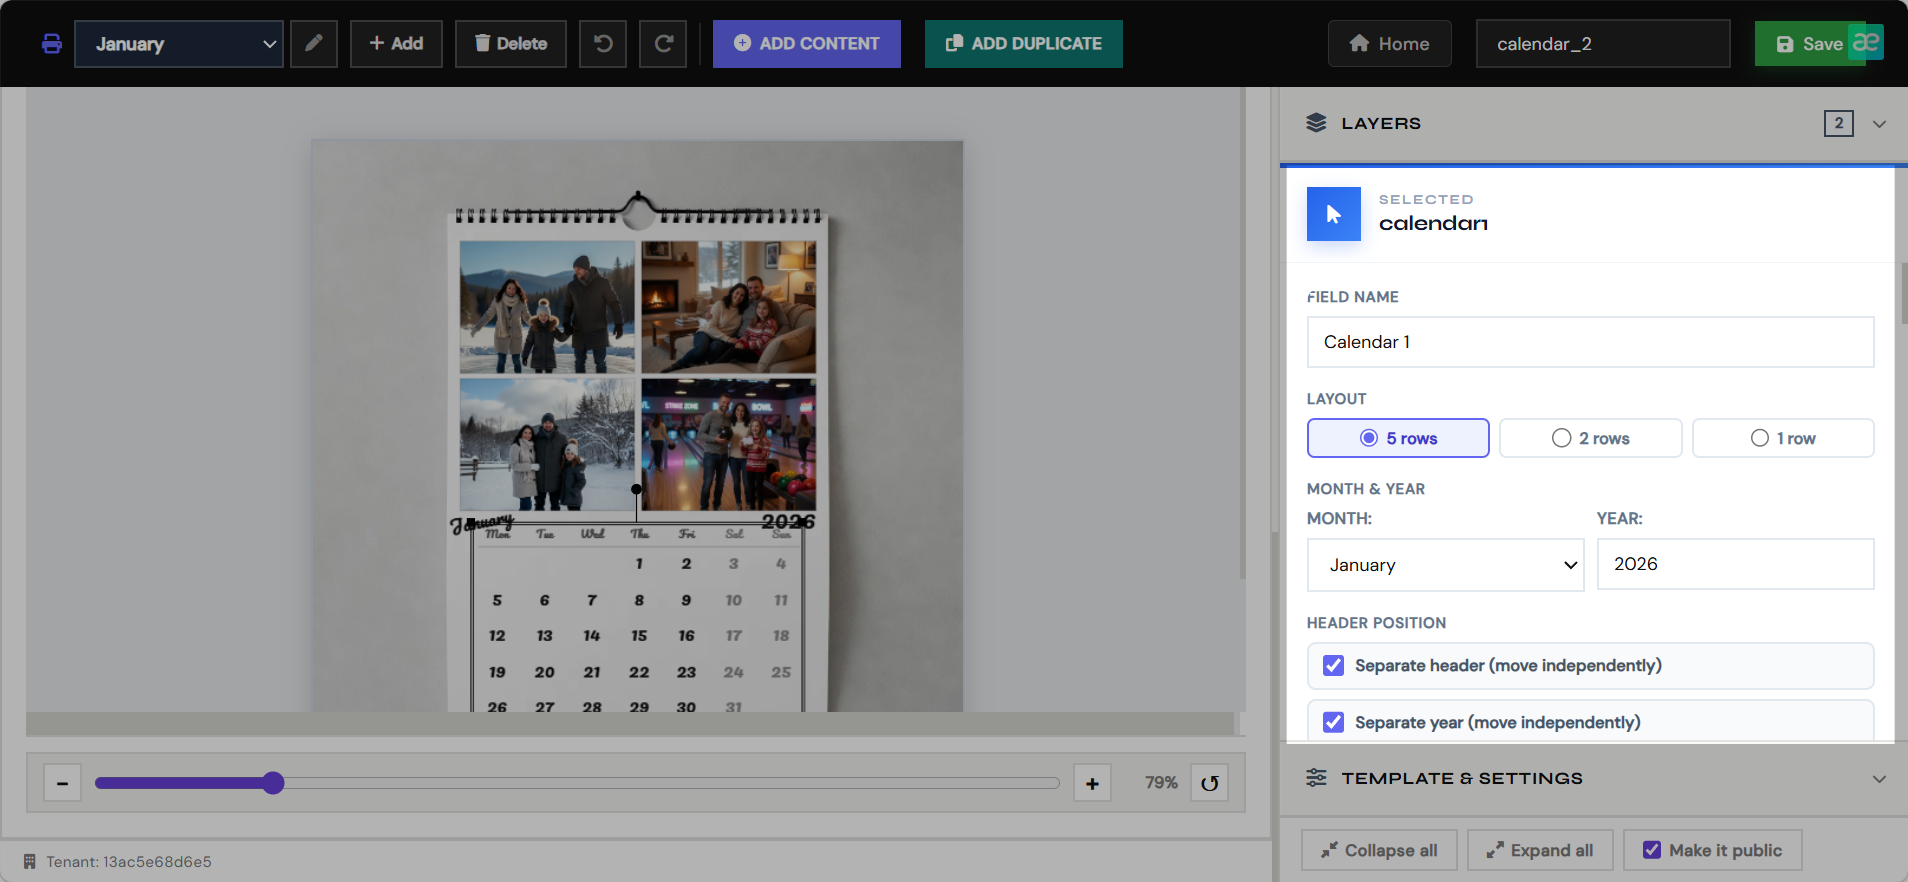
Task: Click Collapse all button
Action: [x=1379, y=850]
